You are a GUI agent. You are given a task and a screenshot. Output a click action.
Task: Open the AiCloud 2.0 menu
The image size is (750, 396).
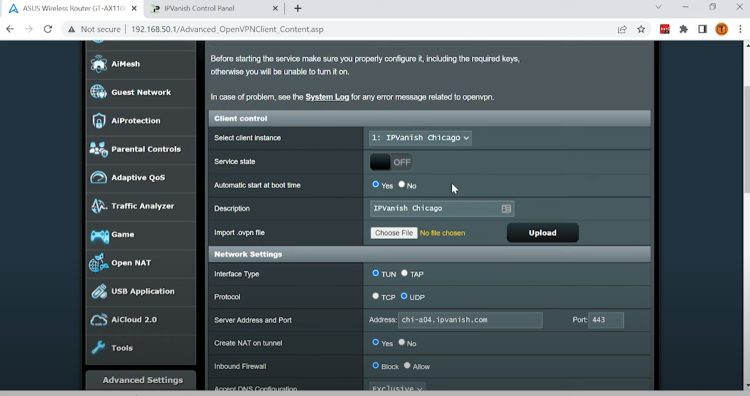tap(141, 319)
